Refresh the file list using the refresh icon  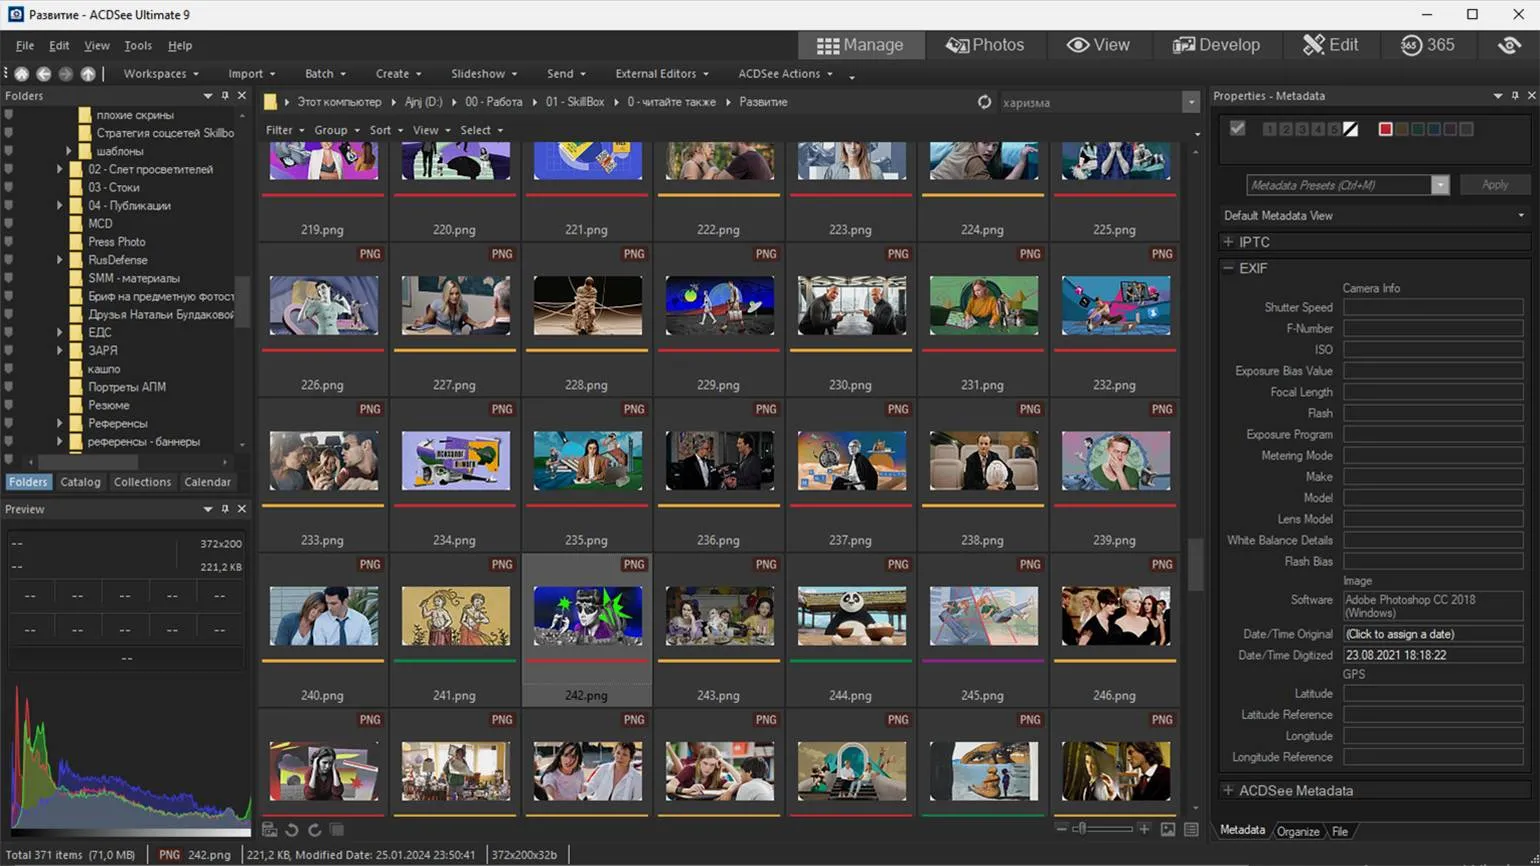984,102
